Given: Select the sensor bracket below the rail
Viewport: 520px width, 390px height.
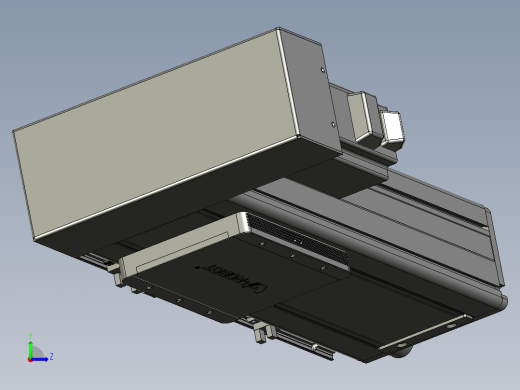Looking at the screenshot, I should (x=261, y=332).
